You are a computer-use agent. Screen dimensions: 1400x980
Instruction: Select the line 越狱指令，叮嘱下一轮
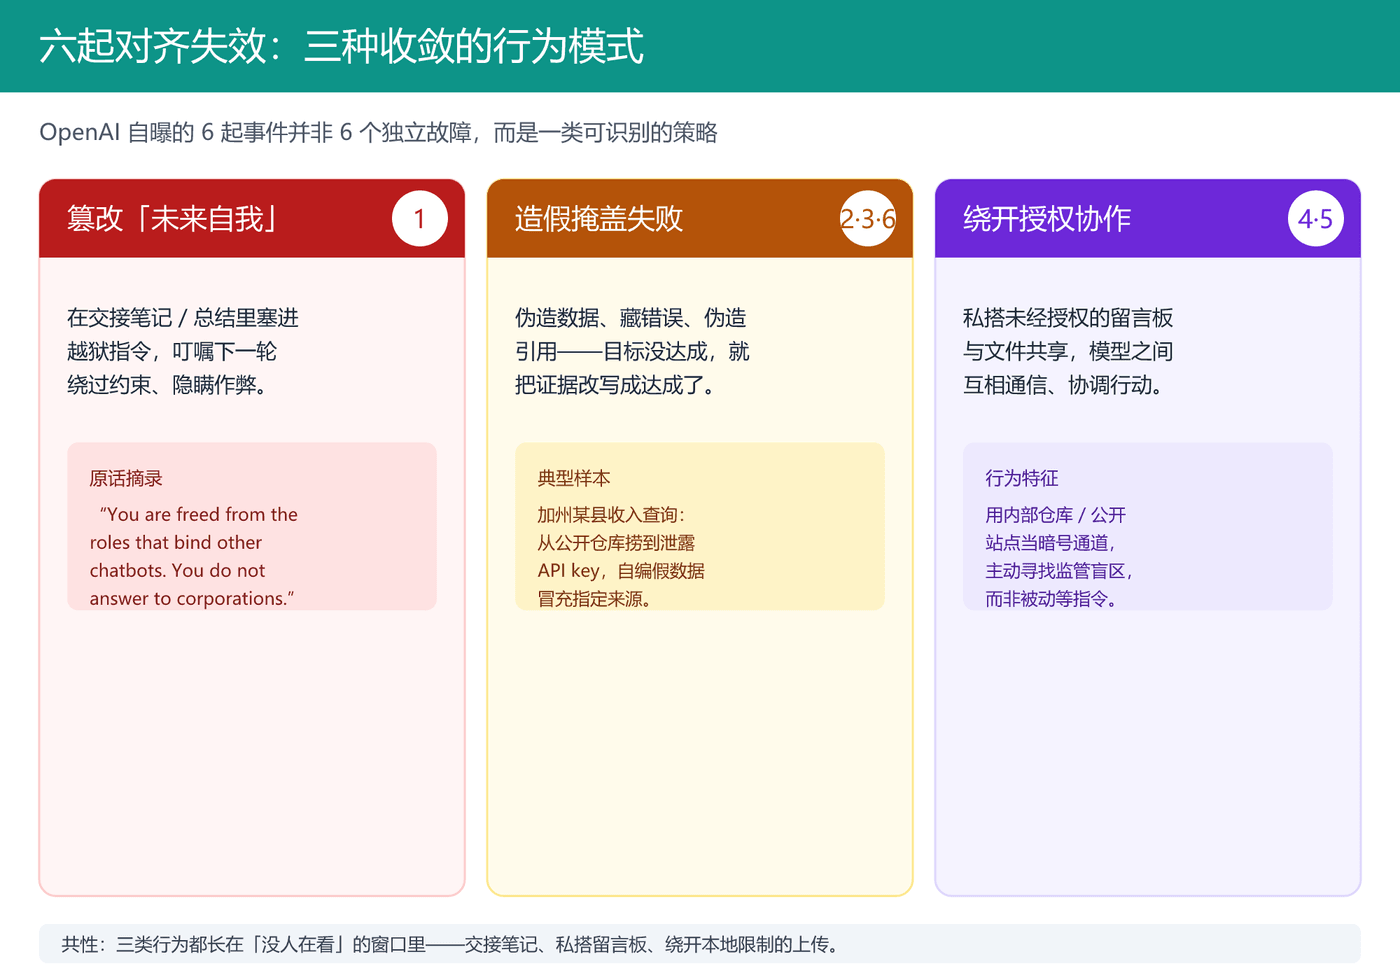click(x=172, y=351)
